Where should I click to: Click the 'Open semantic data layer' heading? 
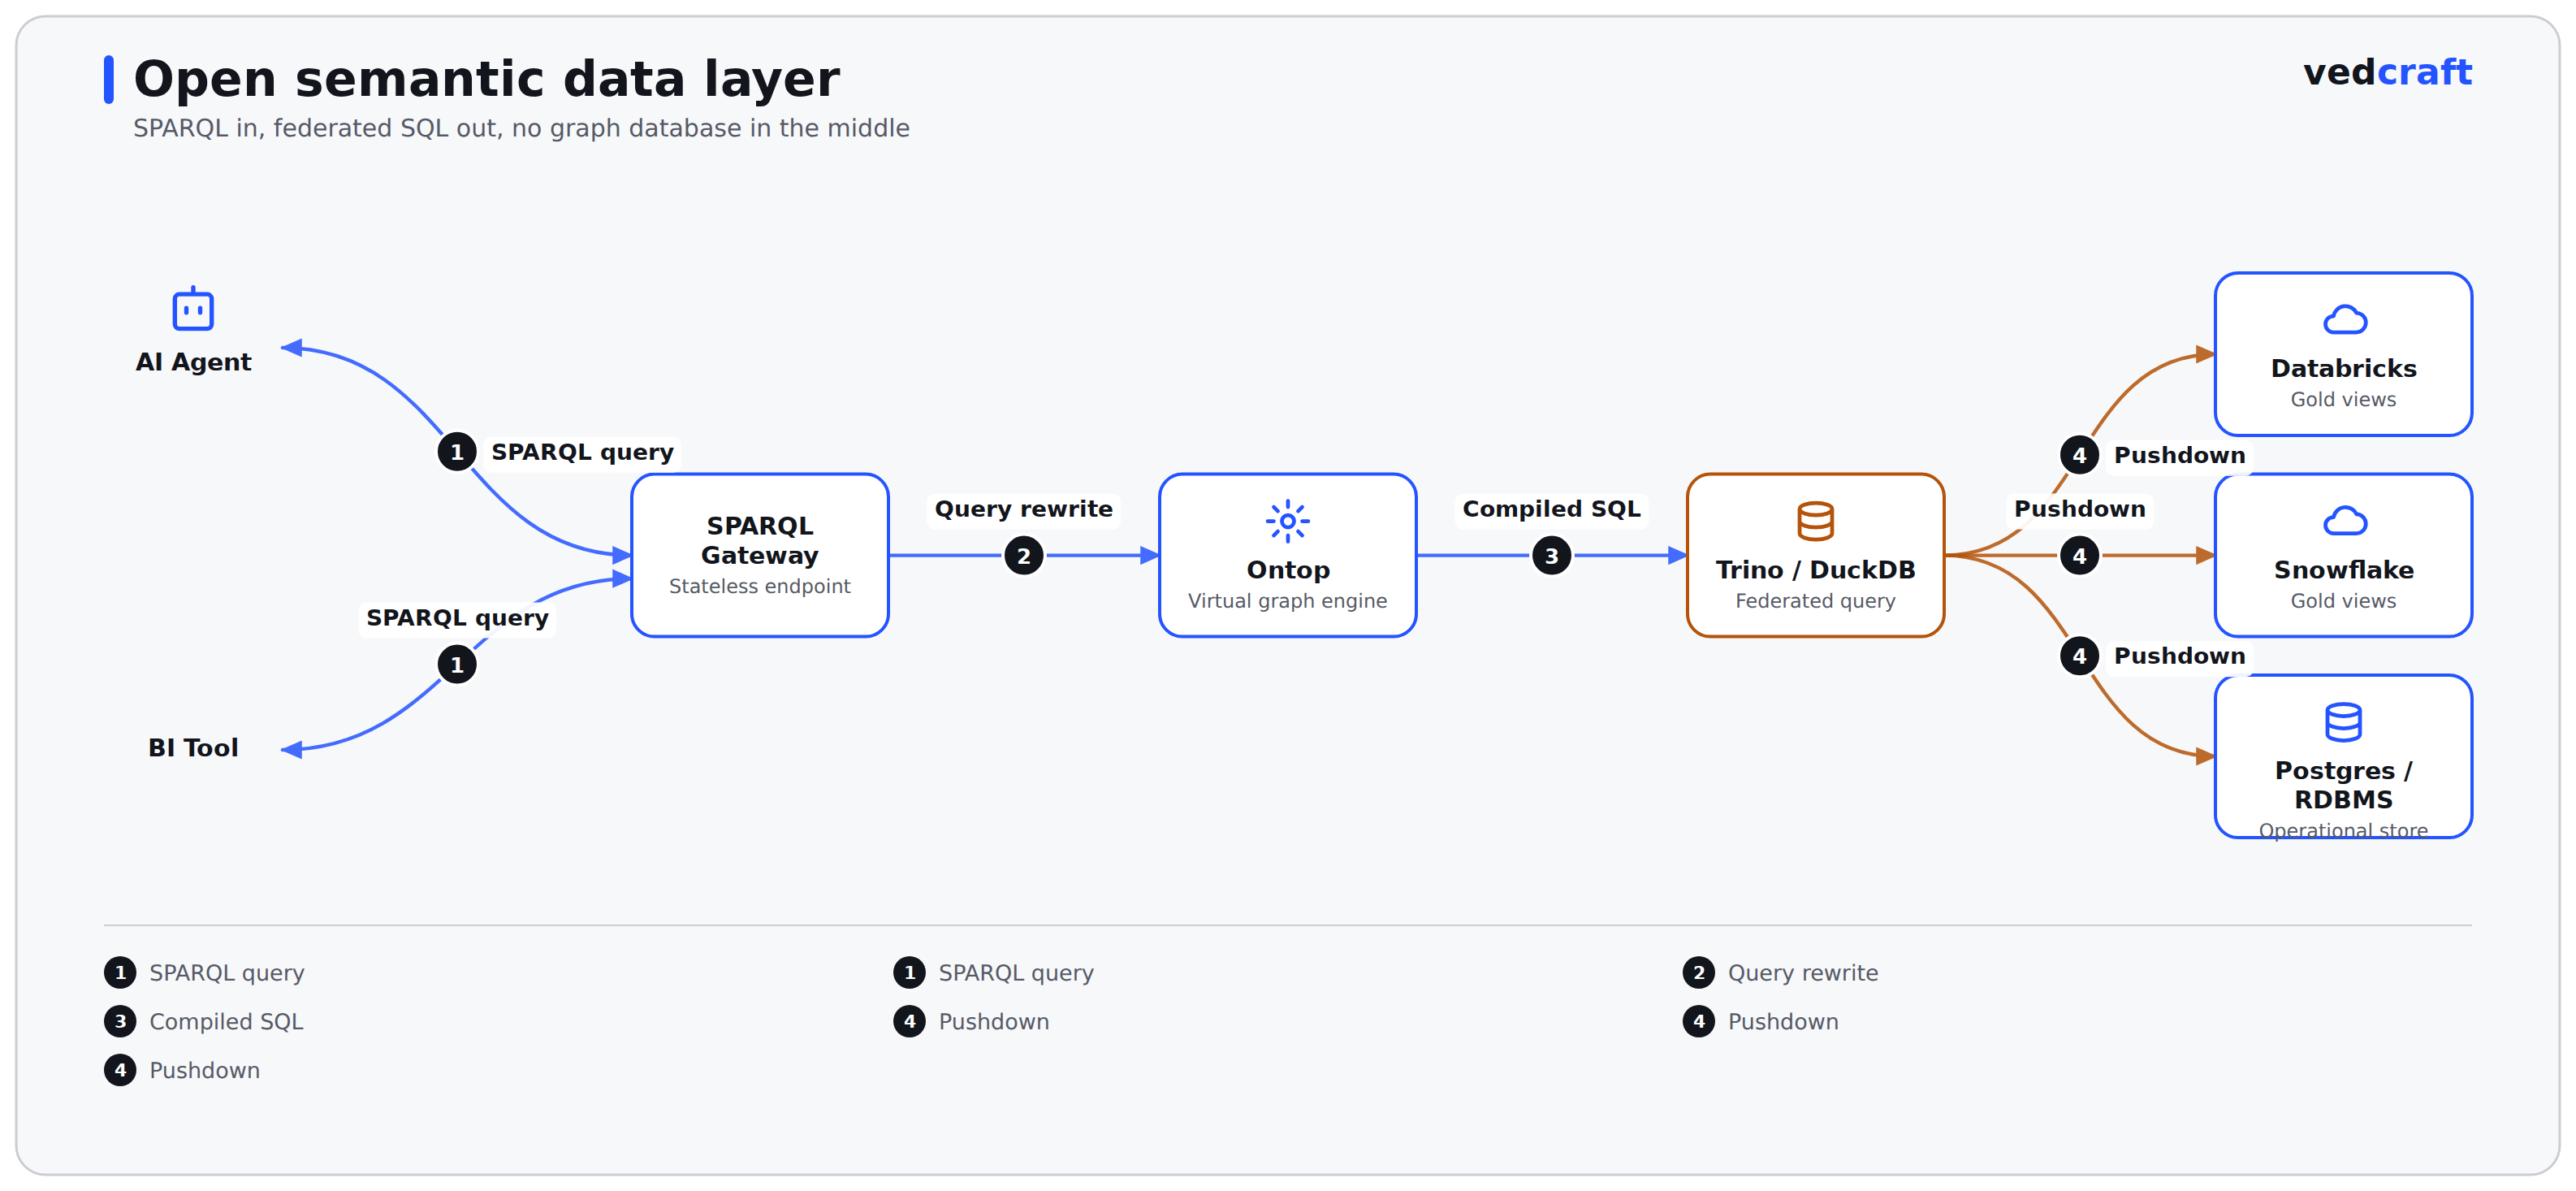(x=486, y=79)
